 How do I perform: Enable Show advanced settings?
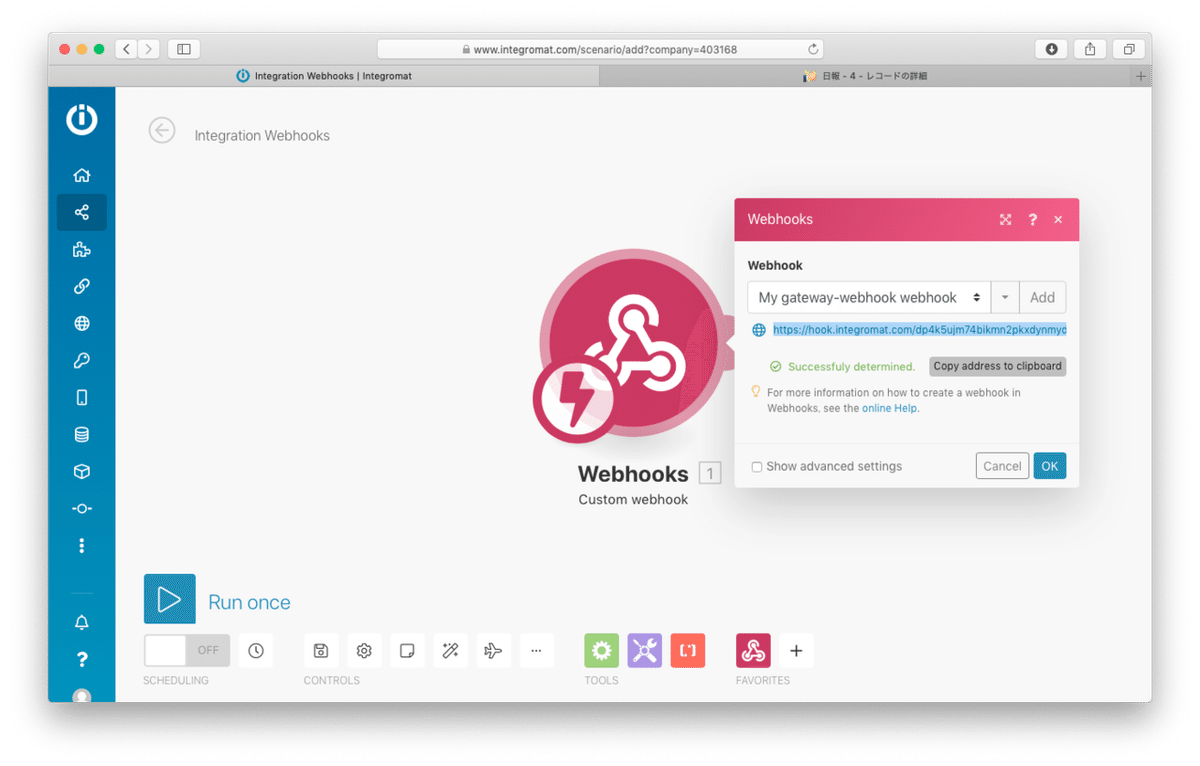[757, 466]
